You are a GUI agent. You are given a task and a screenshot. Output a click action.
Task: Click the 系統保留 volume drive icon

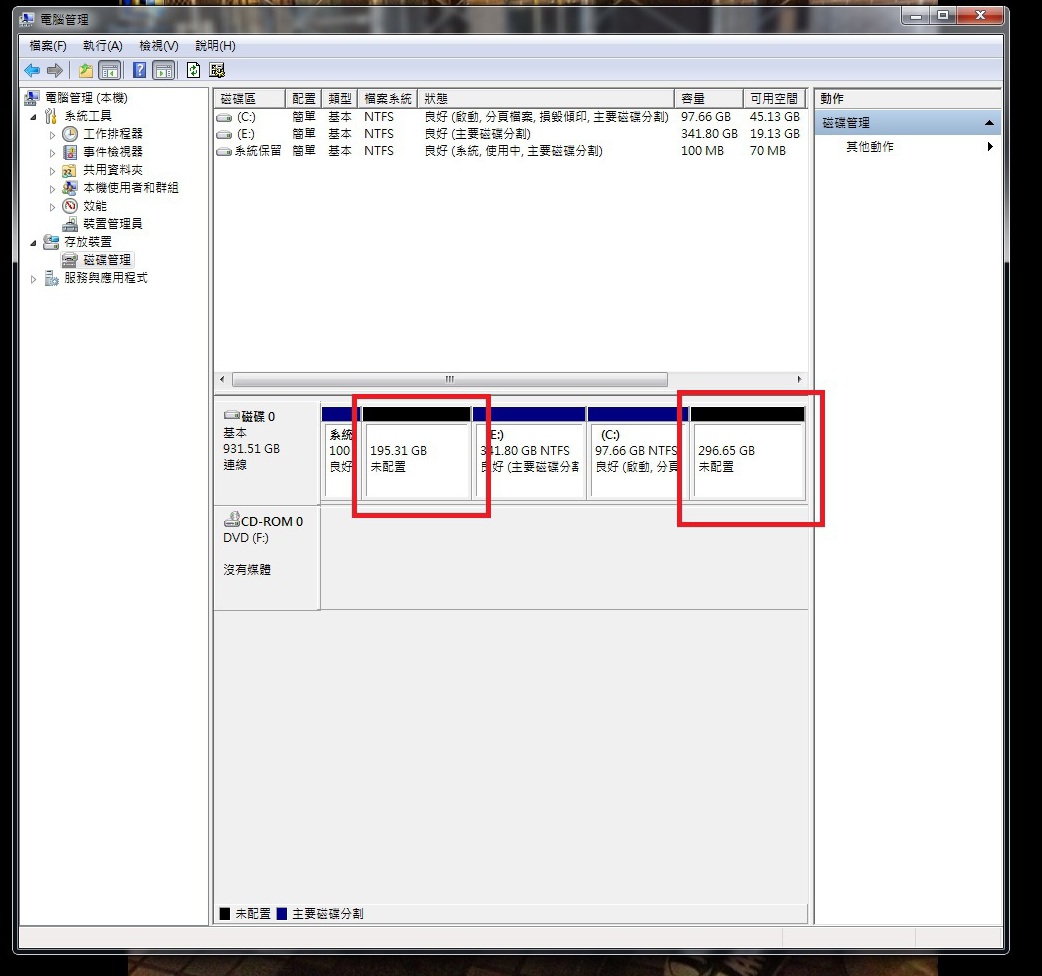coord(225,151)
